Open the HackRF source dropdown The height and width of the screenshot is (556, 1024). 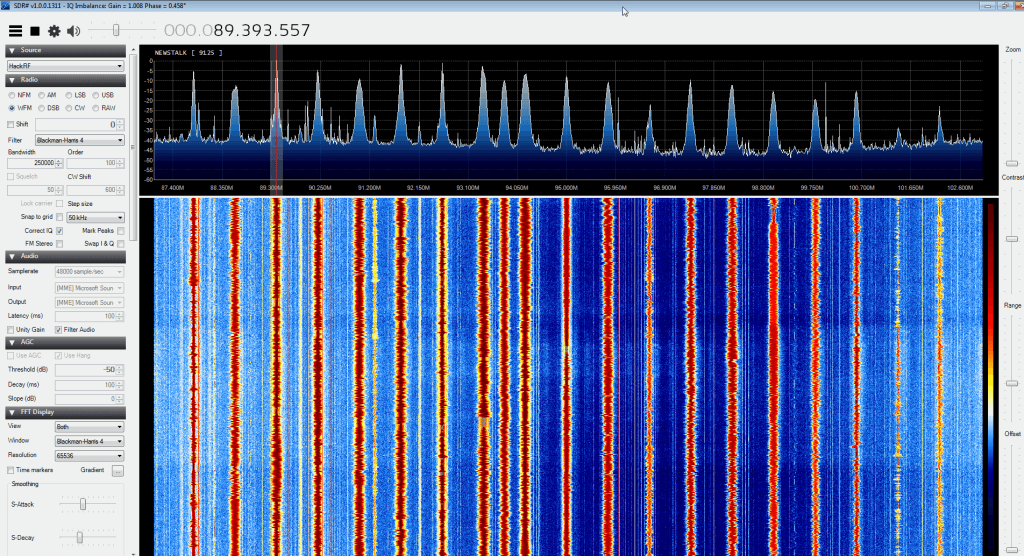(65, 65)
